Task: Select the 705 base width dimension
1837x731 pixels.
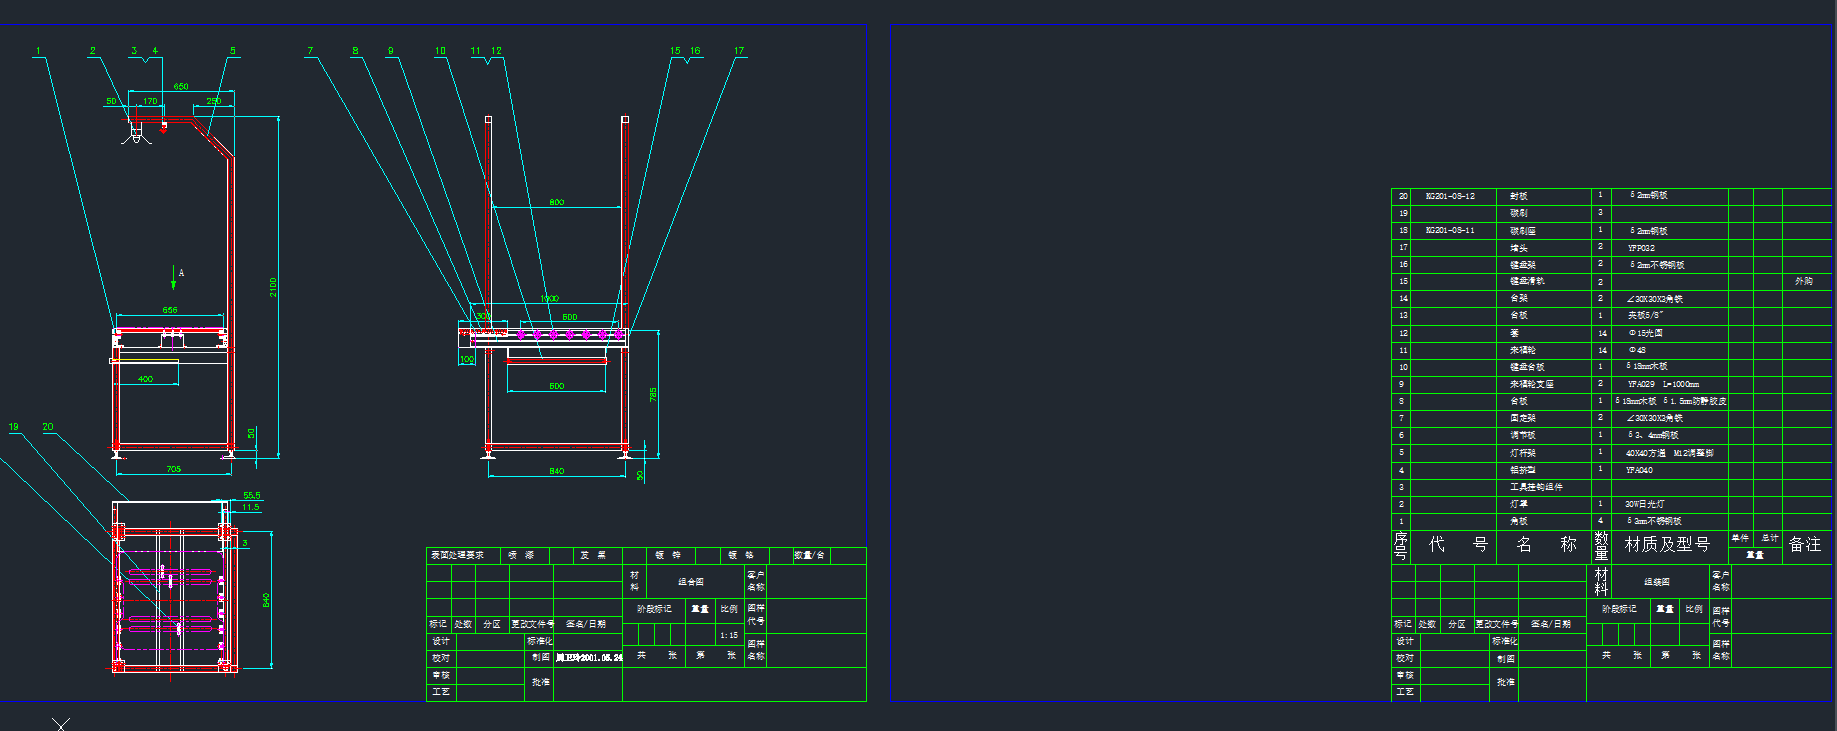Action: point(173,469)
